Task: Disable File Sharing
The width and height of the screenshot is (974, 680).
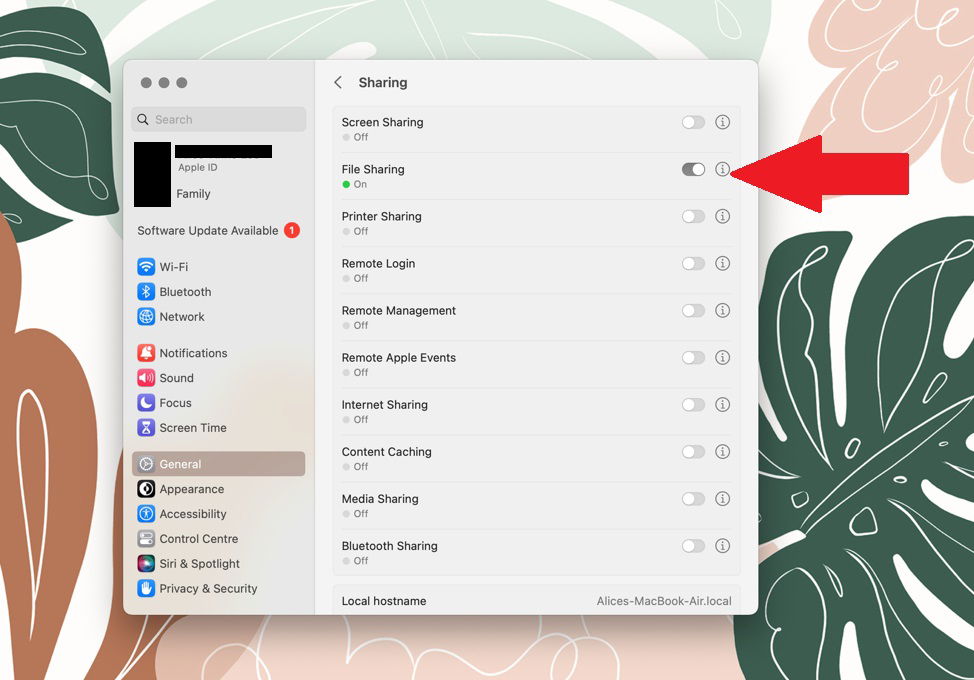Action: 694,169
